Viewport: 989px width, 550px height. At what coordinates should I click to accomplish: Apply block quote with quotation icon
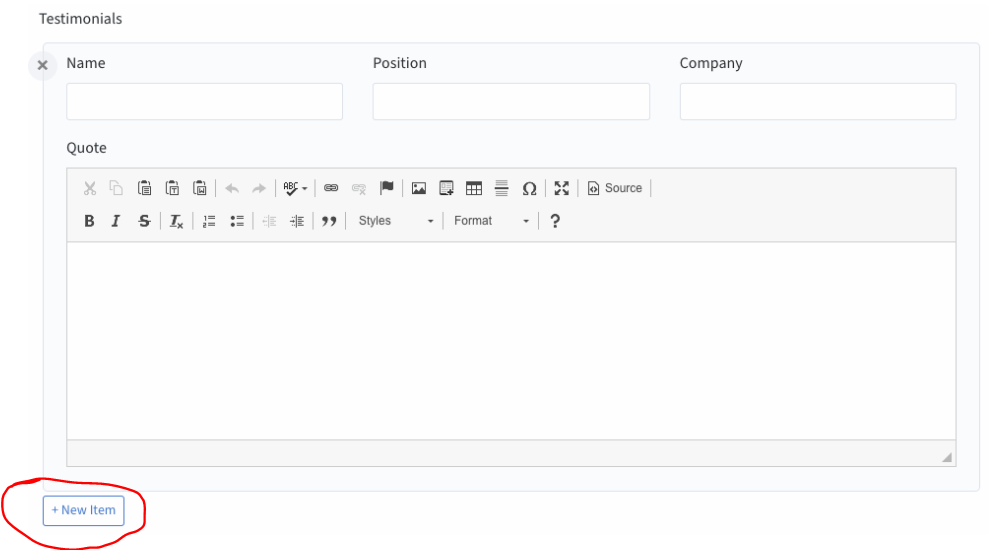coord(329,221)
